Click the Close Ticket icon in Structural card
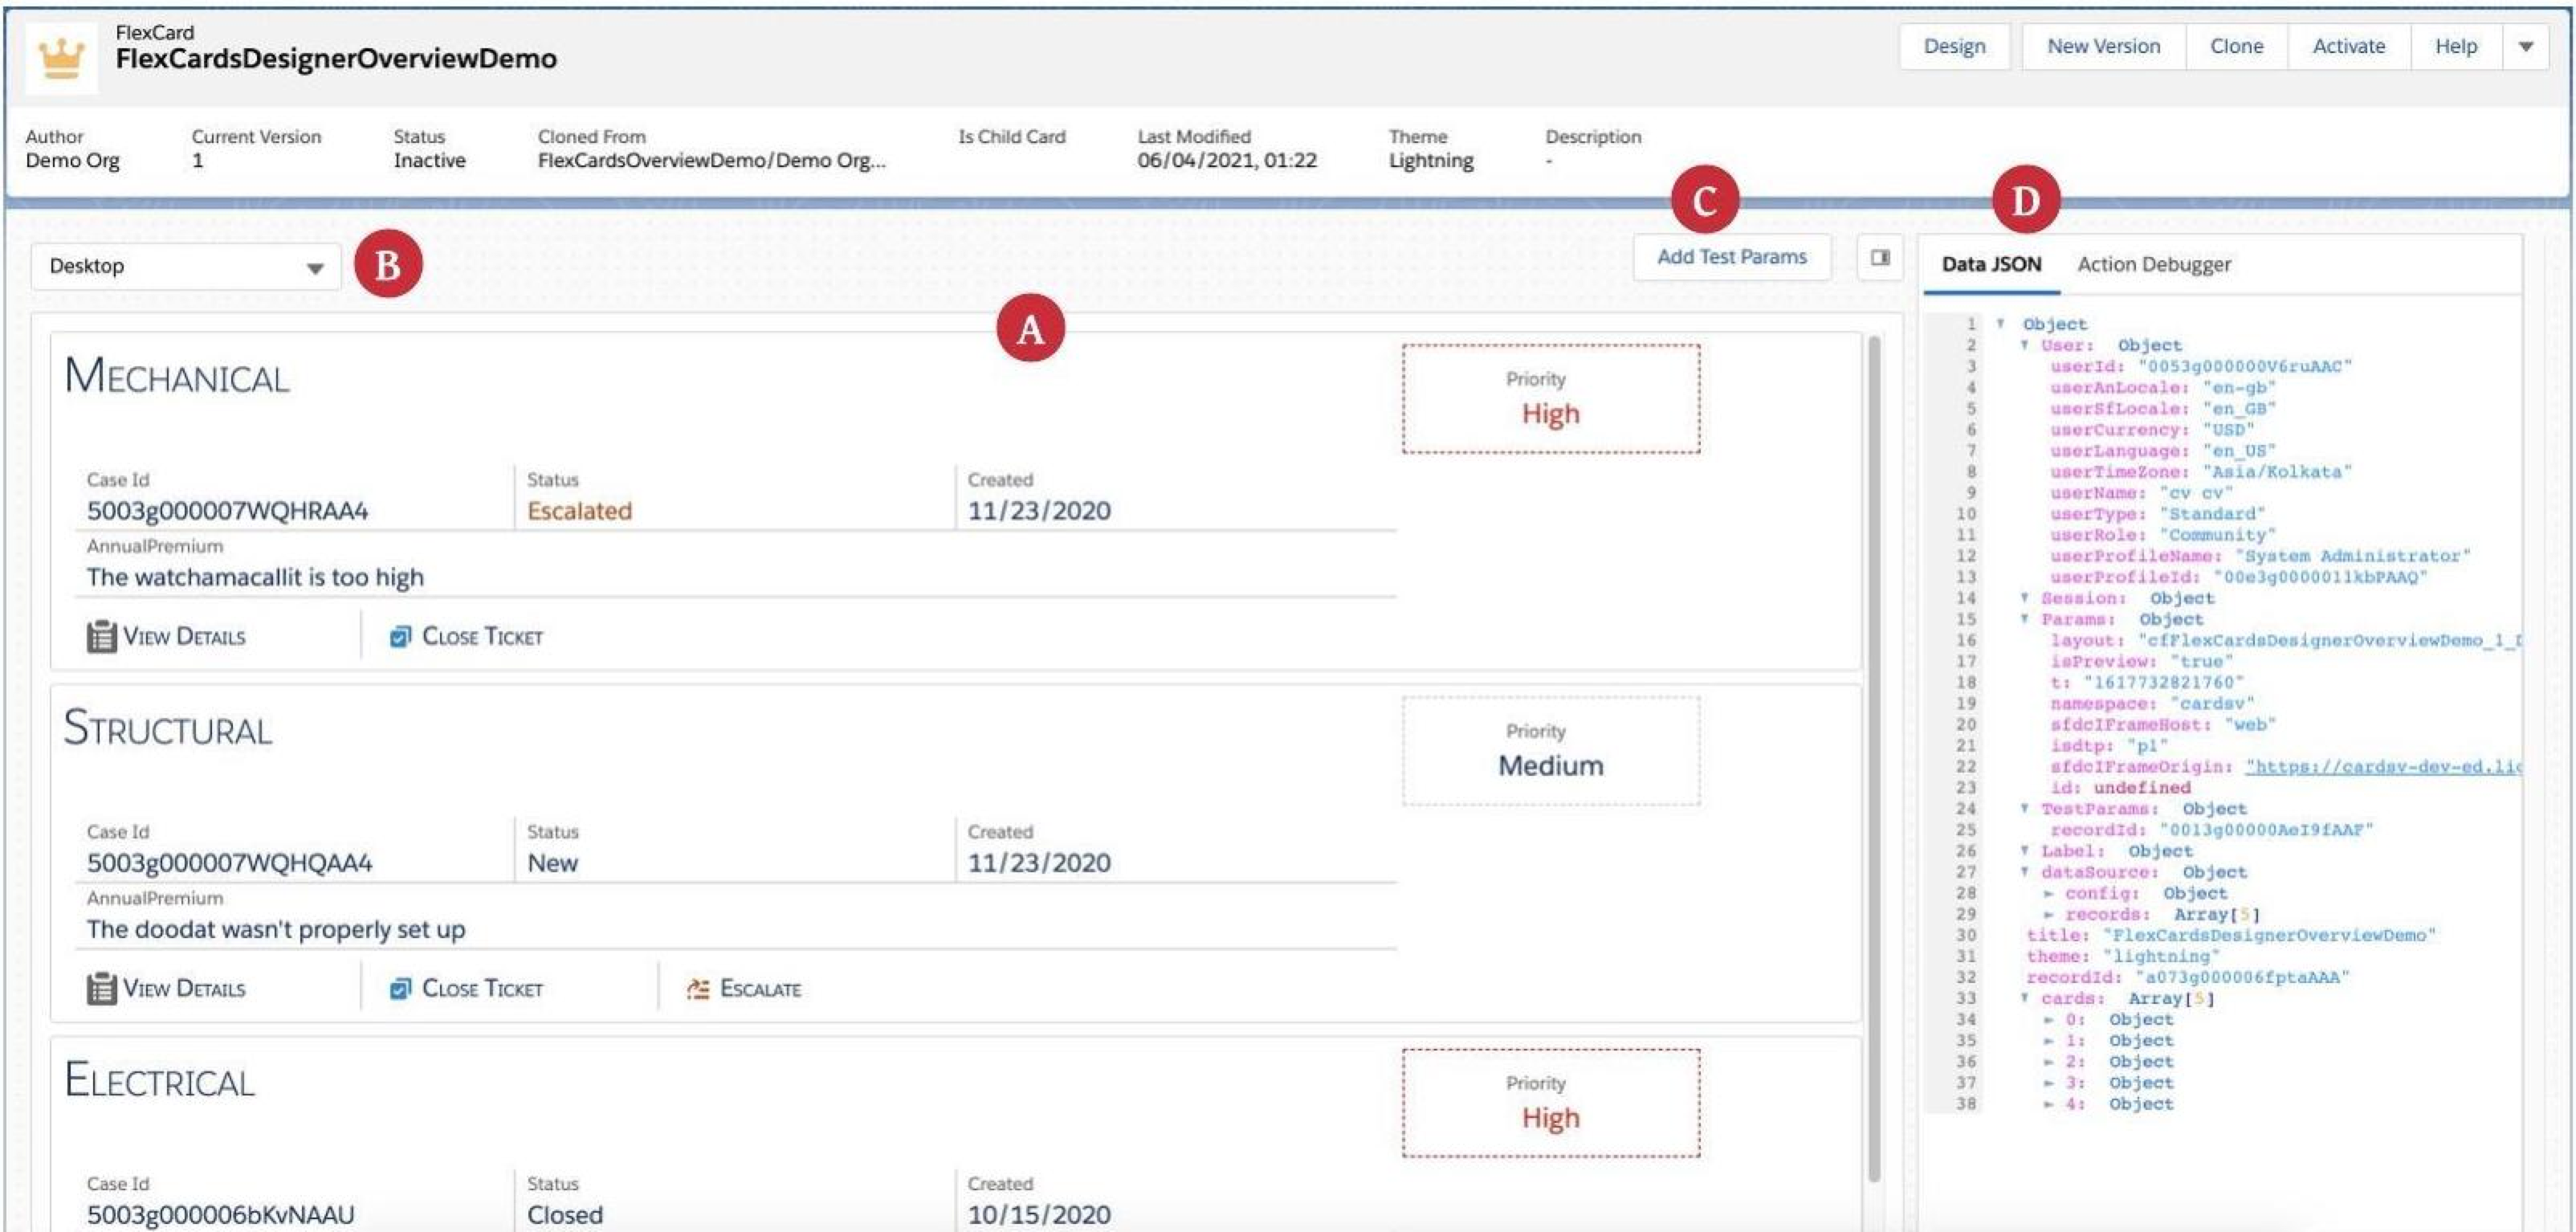 coord(400,988)
